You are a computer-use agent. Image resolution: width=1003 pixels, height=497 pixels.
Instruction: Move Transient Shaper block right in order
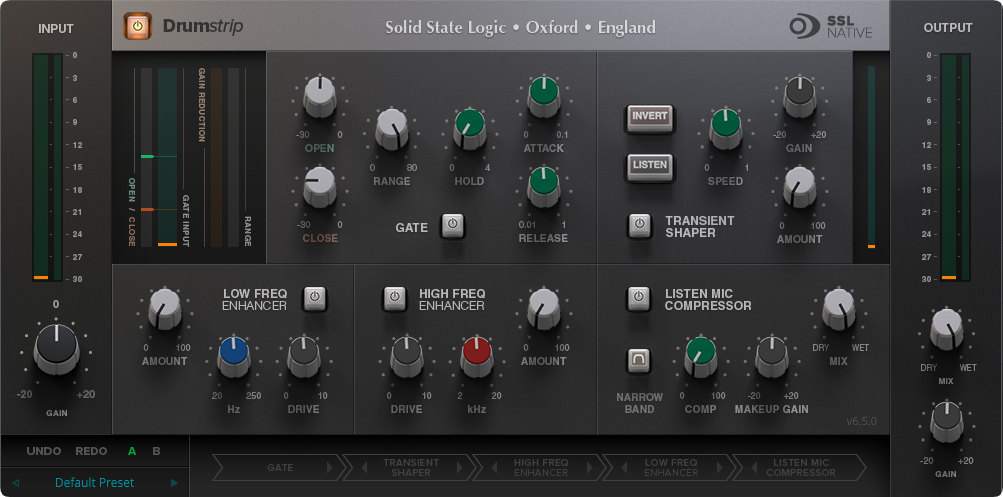click(x=459, y=468)
